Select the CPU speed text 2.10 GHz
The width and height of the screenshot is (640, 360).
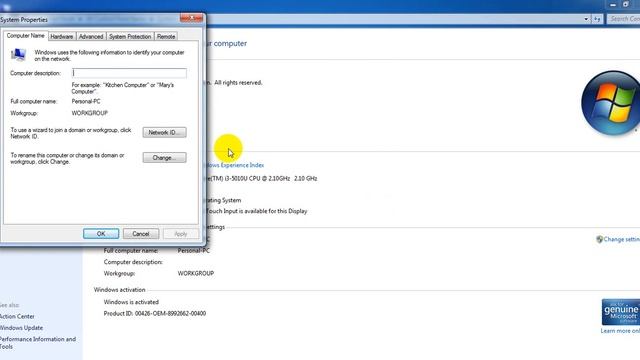coord(305,178)
